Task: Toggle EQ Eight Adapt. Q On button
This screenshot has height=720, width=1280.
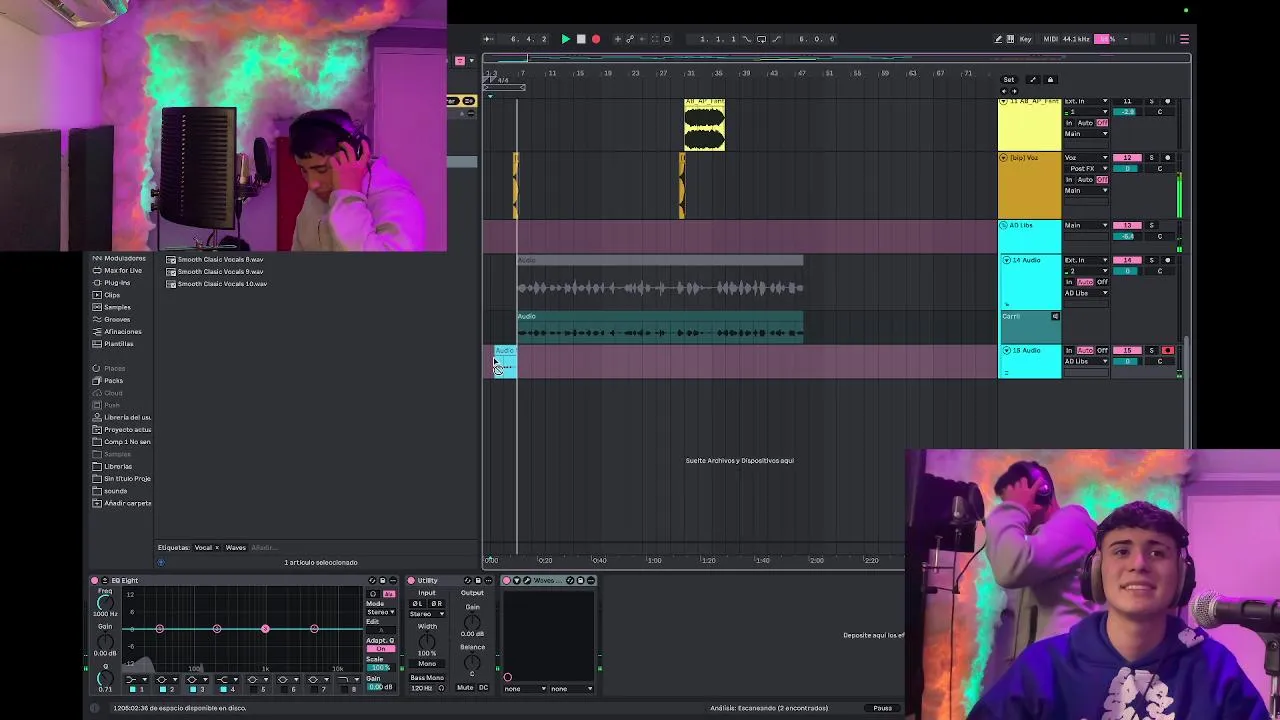Action: (x=380, y=649)
